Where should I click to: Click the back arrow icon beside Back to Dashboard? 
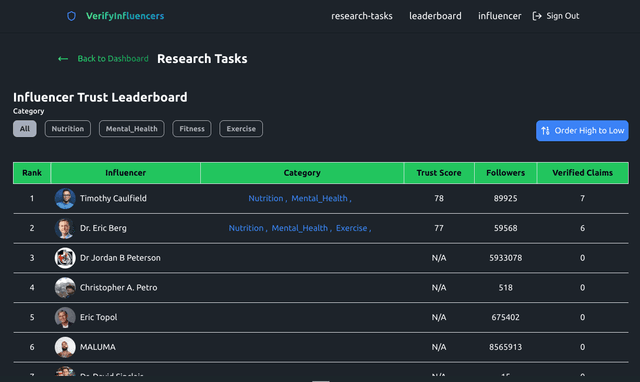click(x=63, y=59)
